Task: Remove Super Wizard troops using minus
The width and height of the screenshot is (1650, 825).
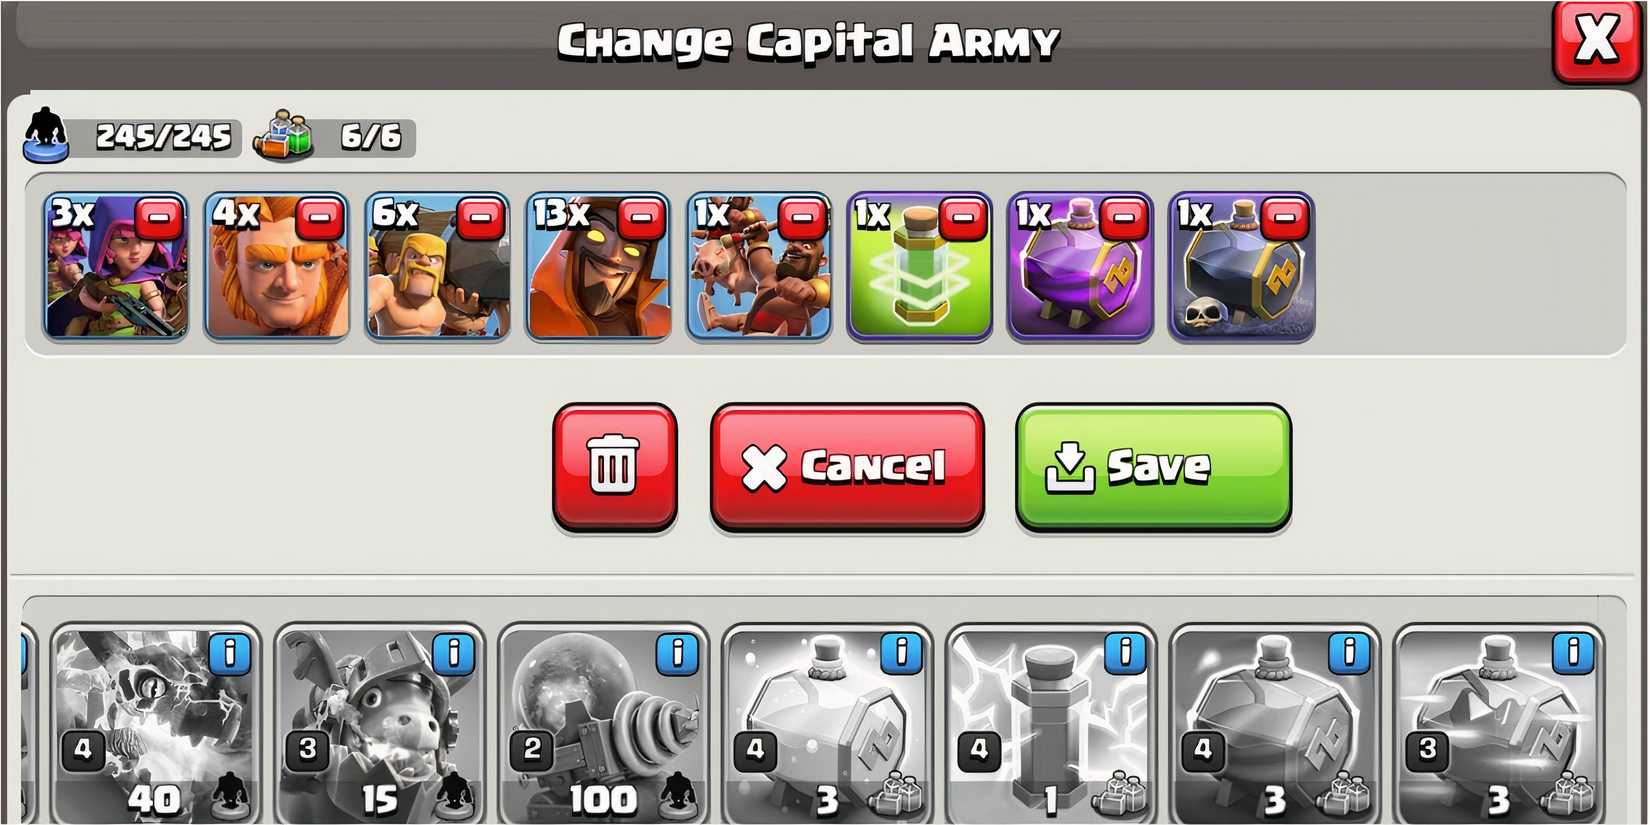Action: tap(641, 218)
